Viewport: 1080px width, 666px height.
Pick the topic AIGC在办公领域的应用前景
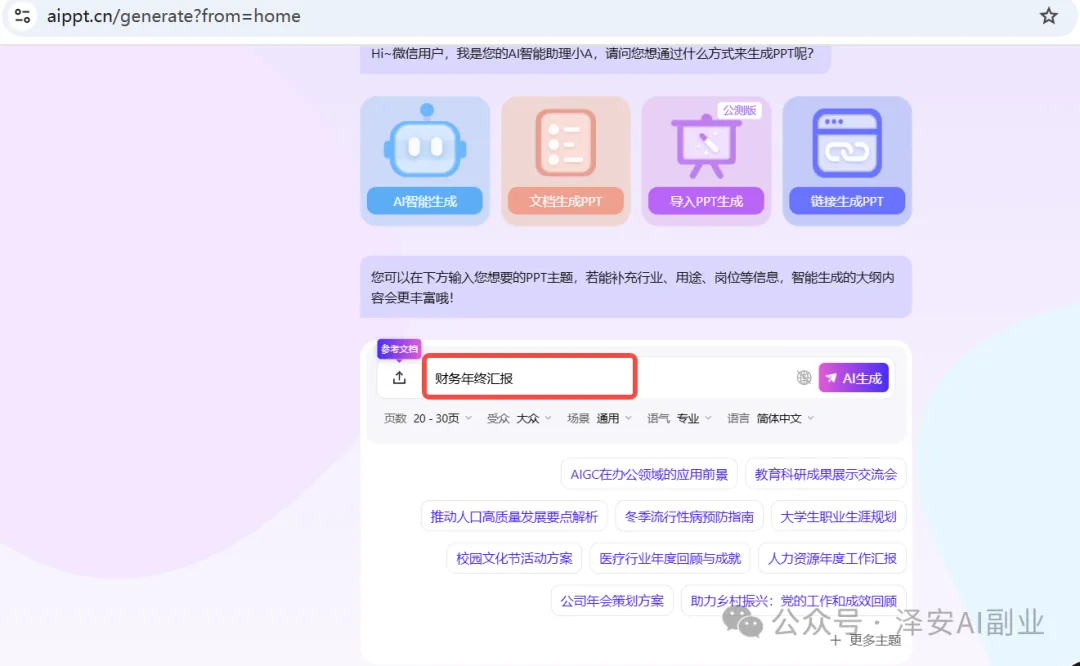coord(649,474)
